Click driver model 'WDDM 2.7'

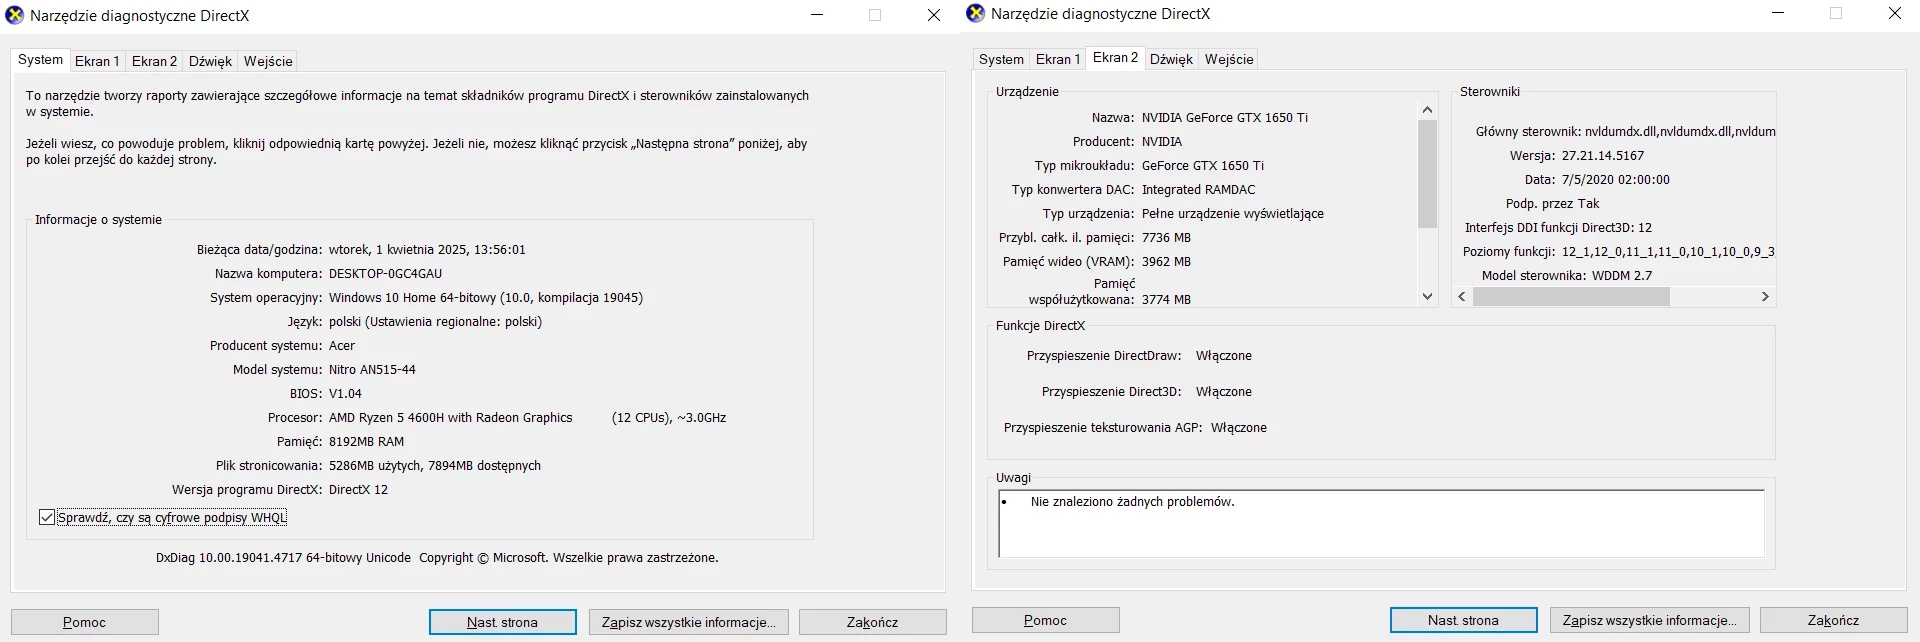[x=1621, y=275]
